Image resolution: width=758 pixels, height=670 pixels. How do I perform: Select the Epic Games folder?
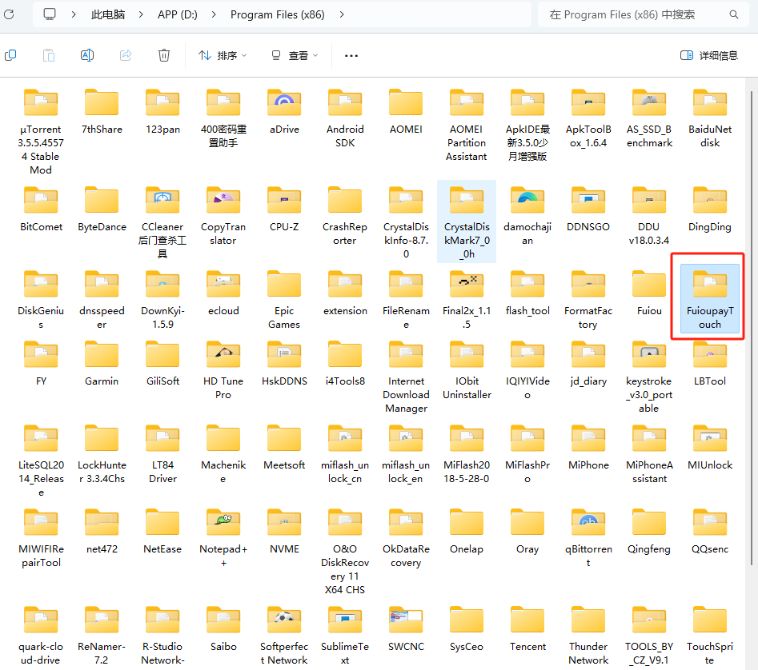point(284,299)
